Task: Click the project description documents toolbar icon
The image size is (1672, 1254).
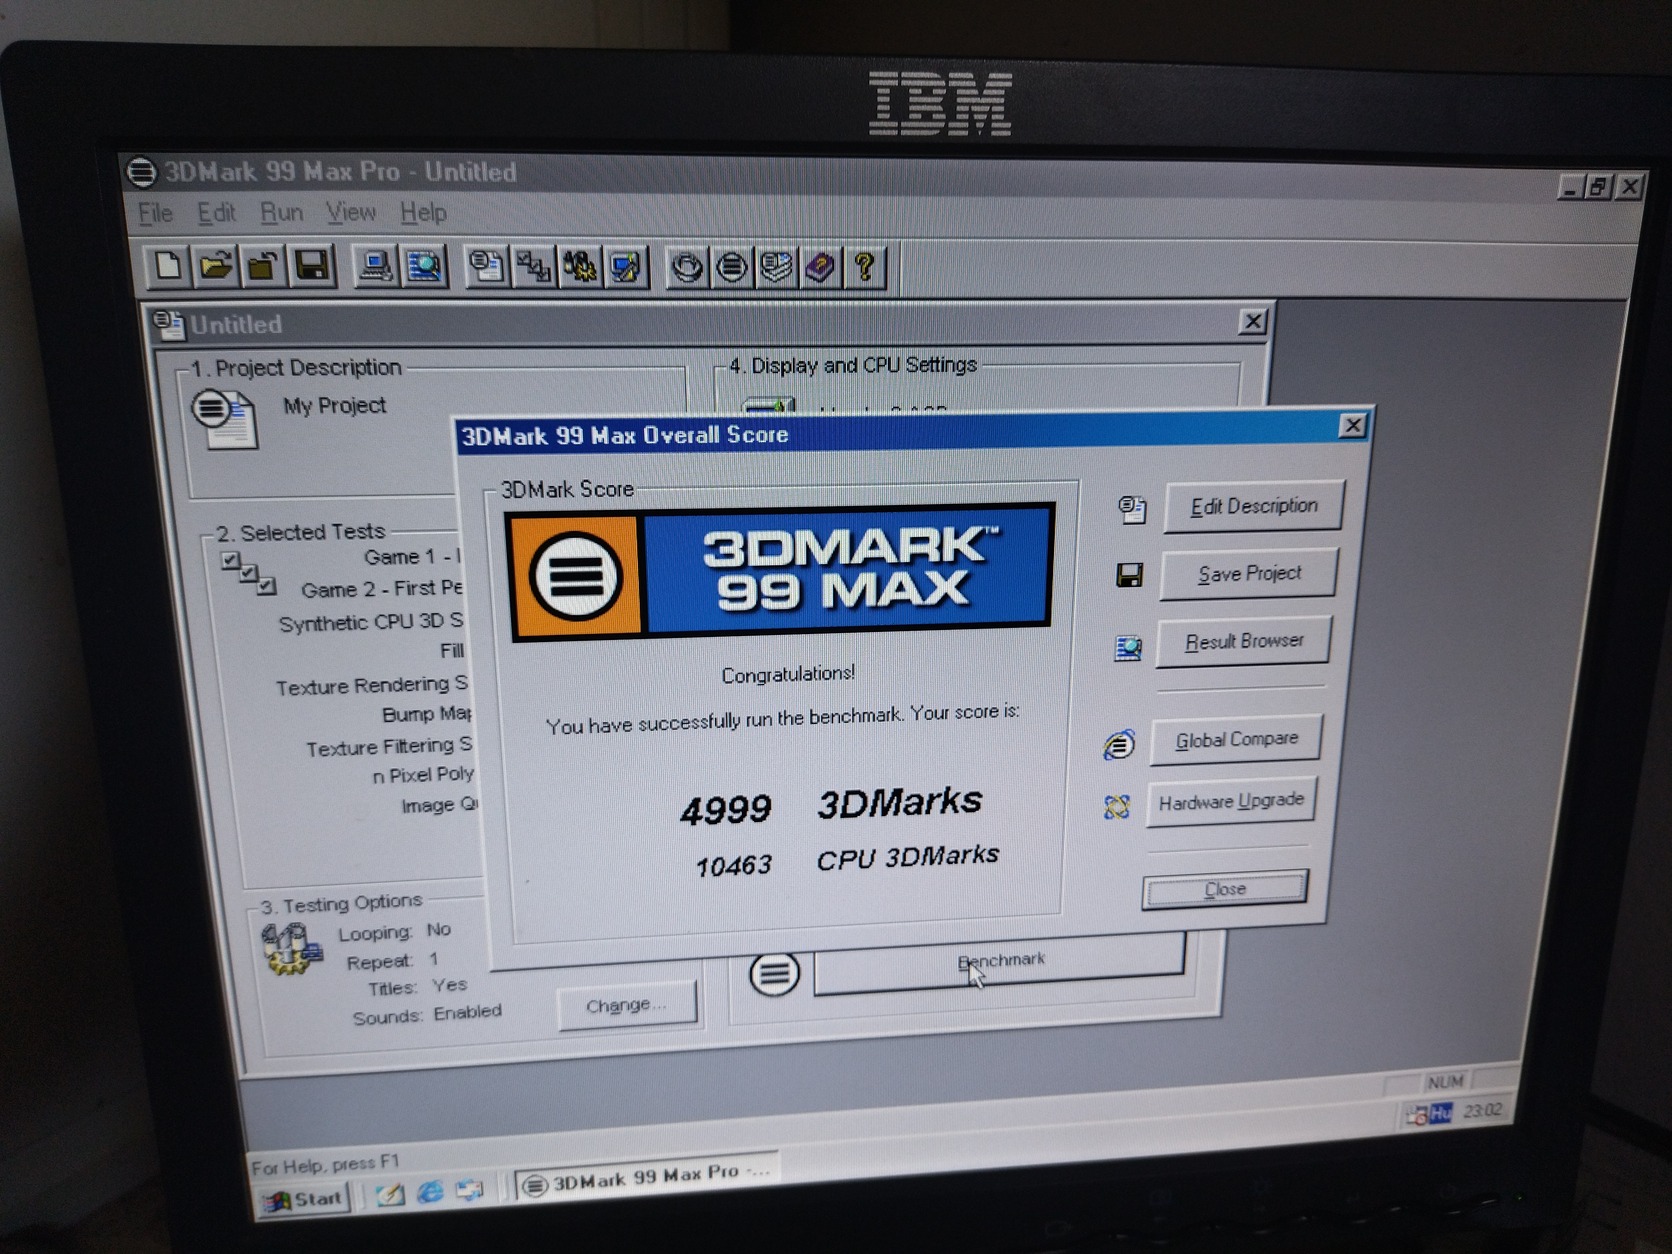Action: [x=487, y=266]
